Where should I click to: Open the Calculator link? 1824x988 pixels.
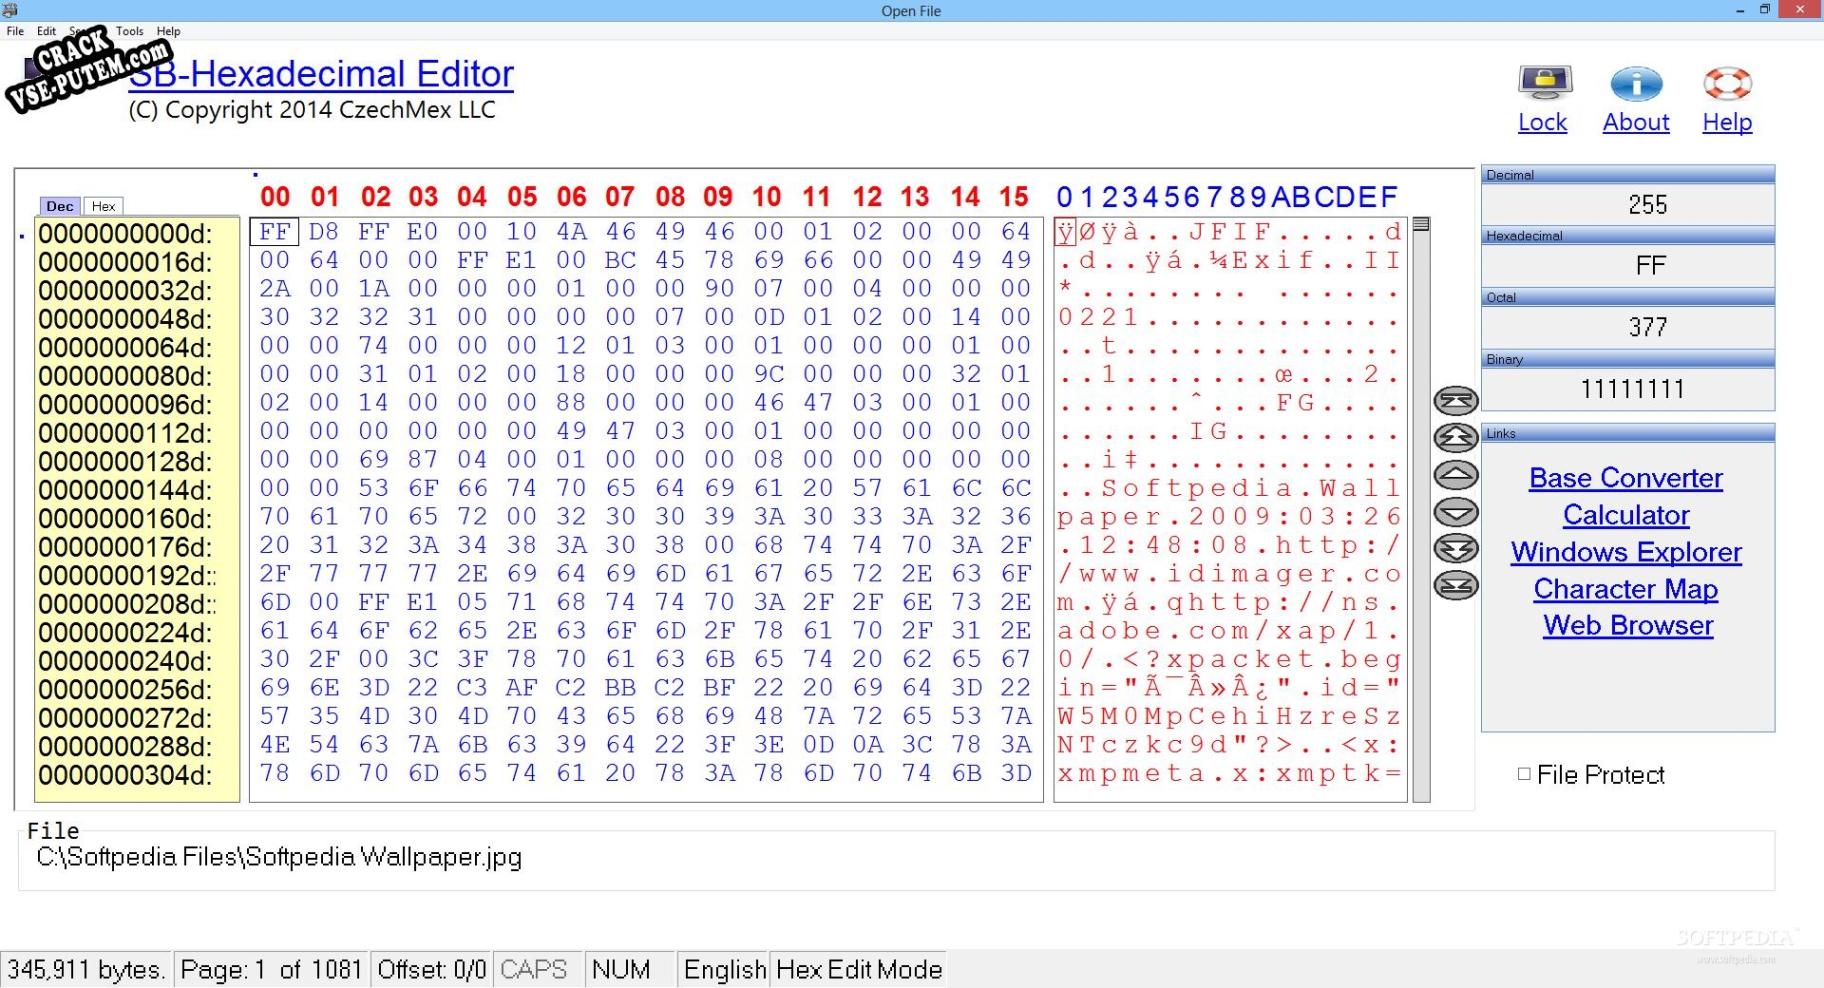point(1626,515)
